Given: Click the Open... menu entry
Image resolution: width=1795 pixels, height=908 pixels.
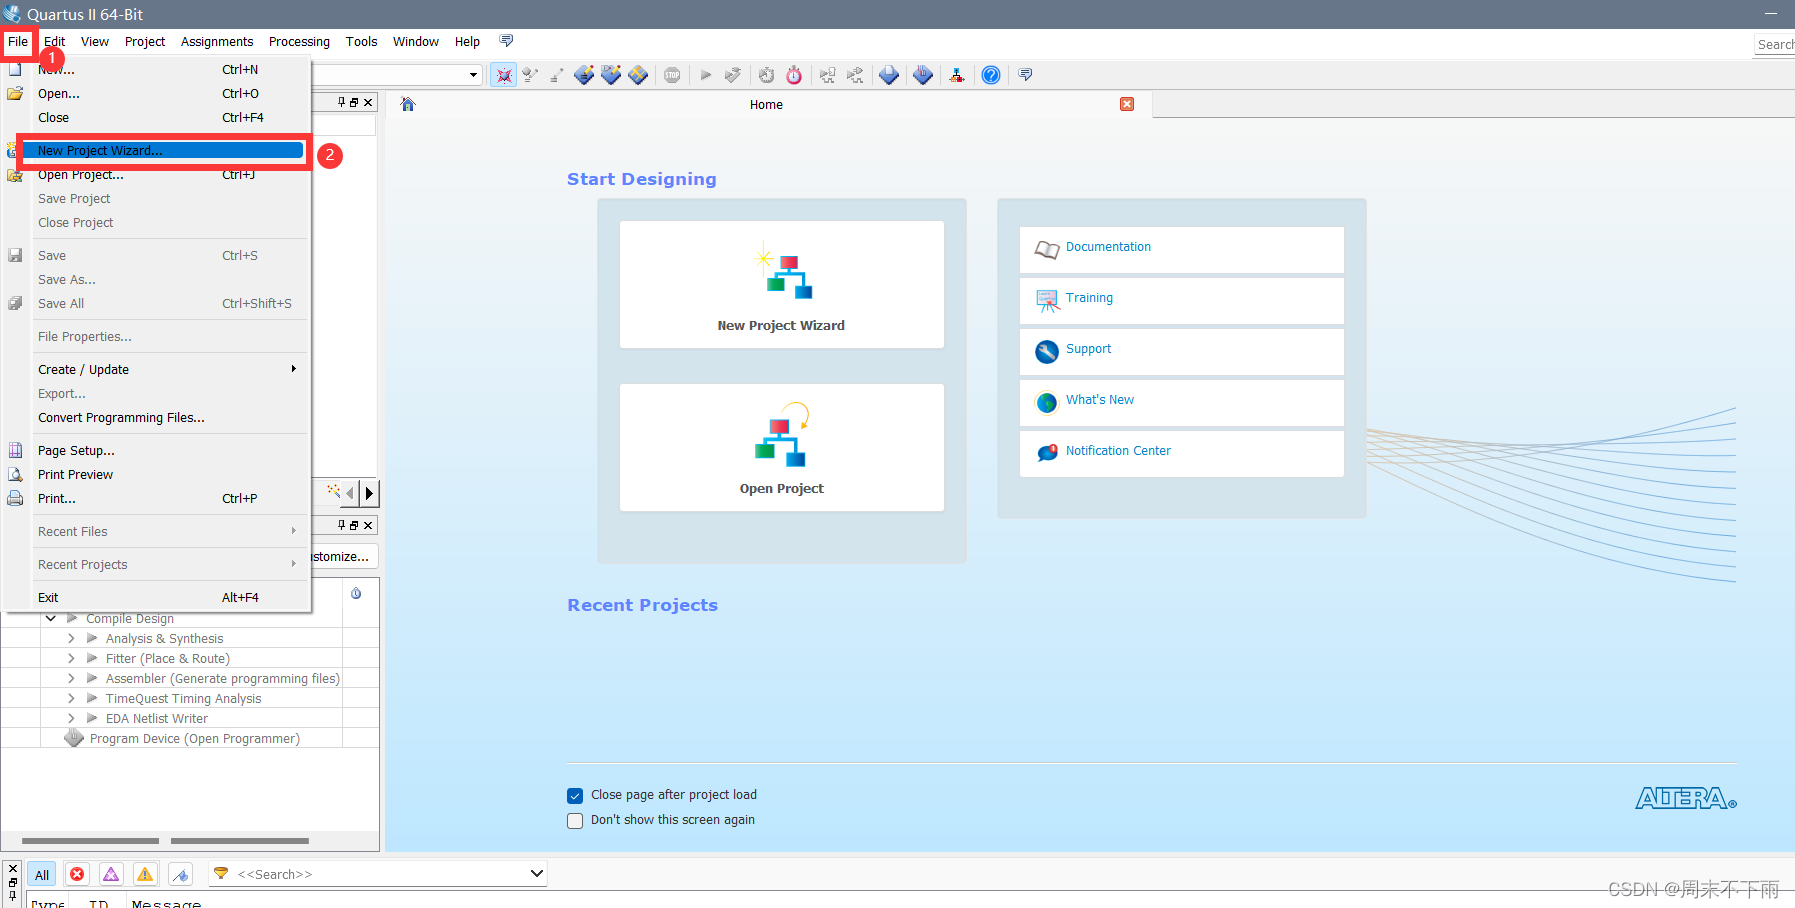Looking at the screenshot, I should tap(170, 94).
